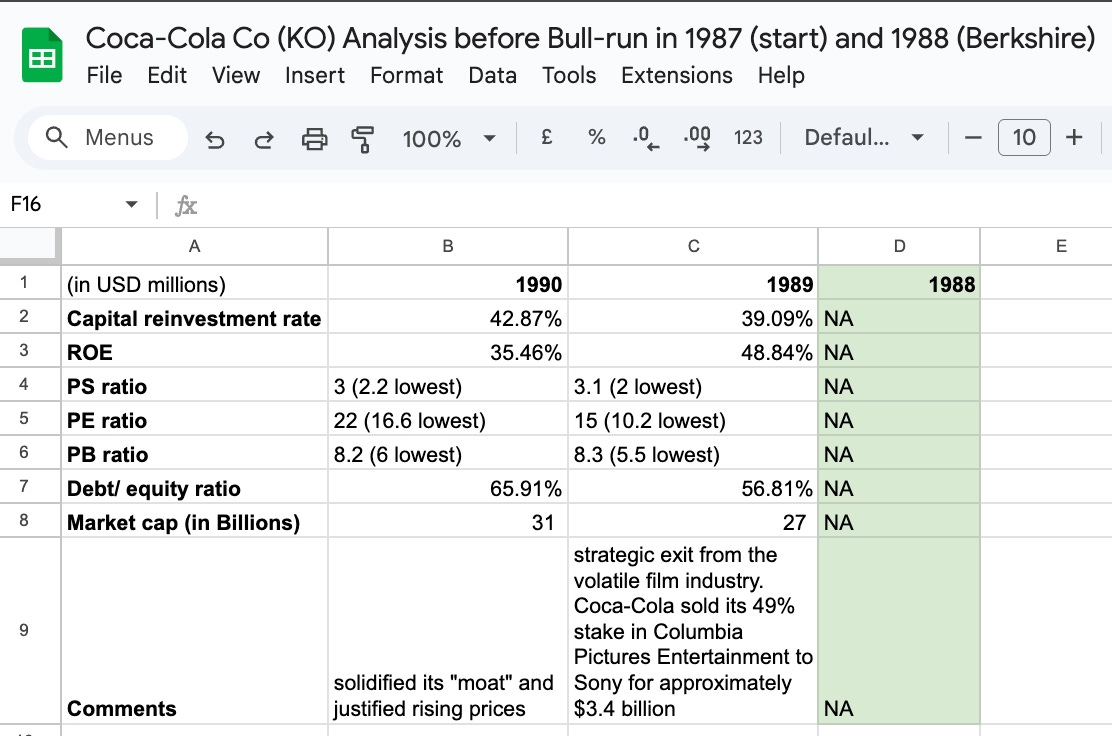Increase font size plus button
Image resolution: width=1112 pixels, height=736 pixels.
[1074, 137]
